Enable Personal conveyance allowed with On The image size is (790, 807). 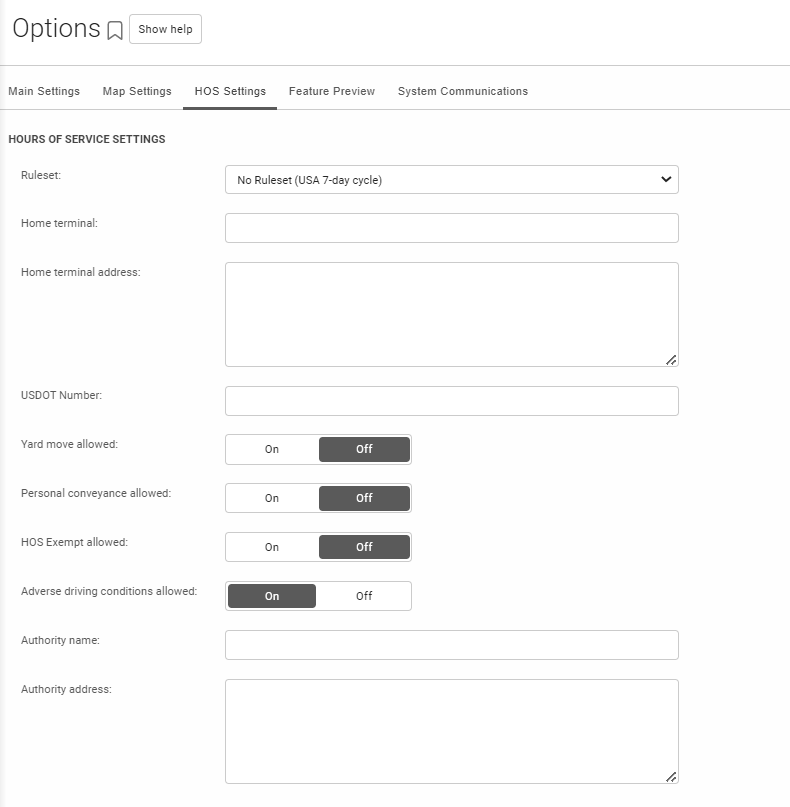[272, 498]
